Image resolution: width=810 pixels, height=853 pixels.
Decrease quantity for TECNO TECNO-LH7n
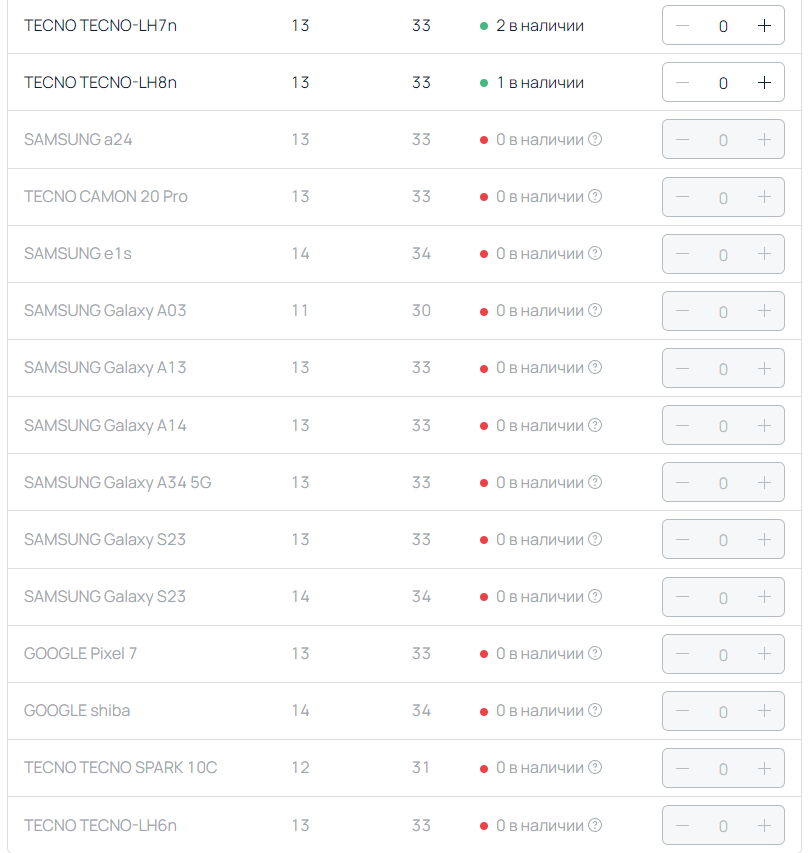(682, 26)
